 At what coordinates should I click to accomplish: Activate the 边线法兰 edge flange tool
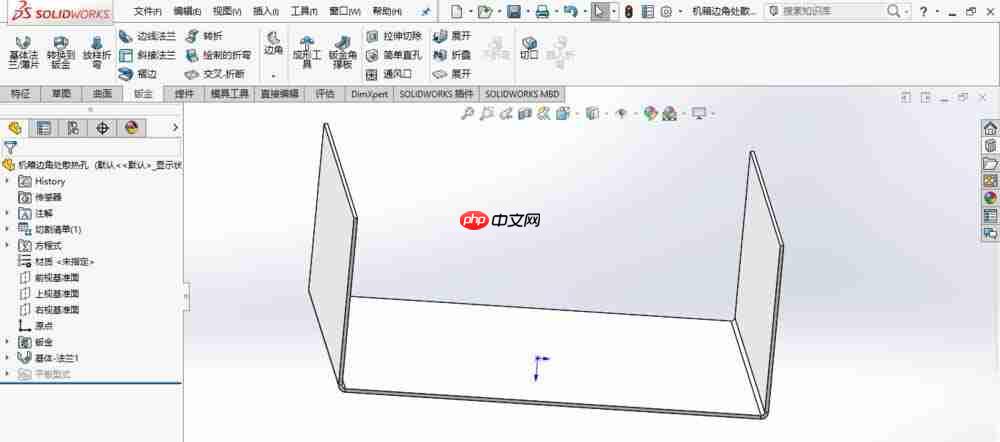click(147, 36)
